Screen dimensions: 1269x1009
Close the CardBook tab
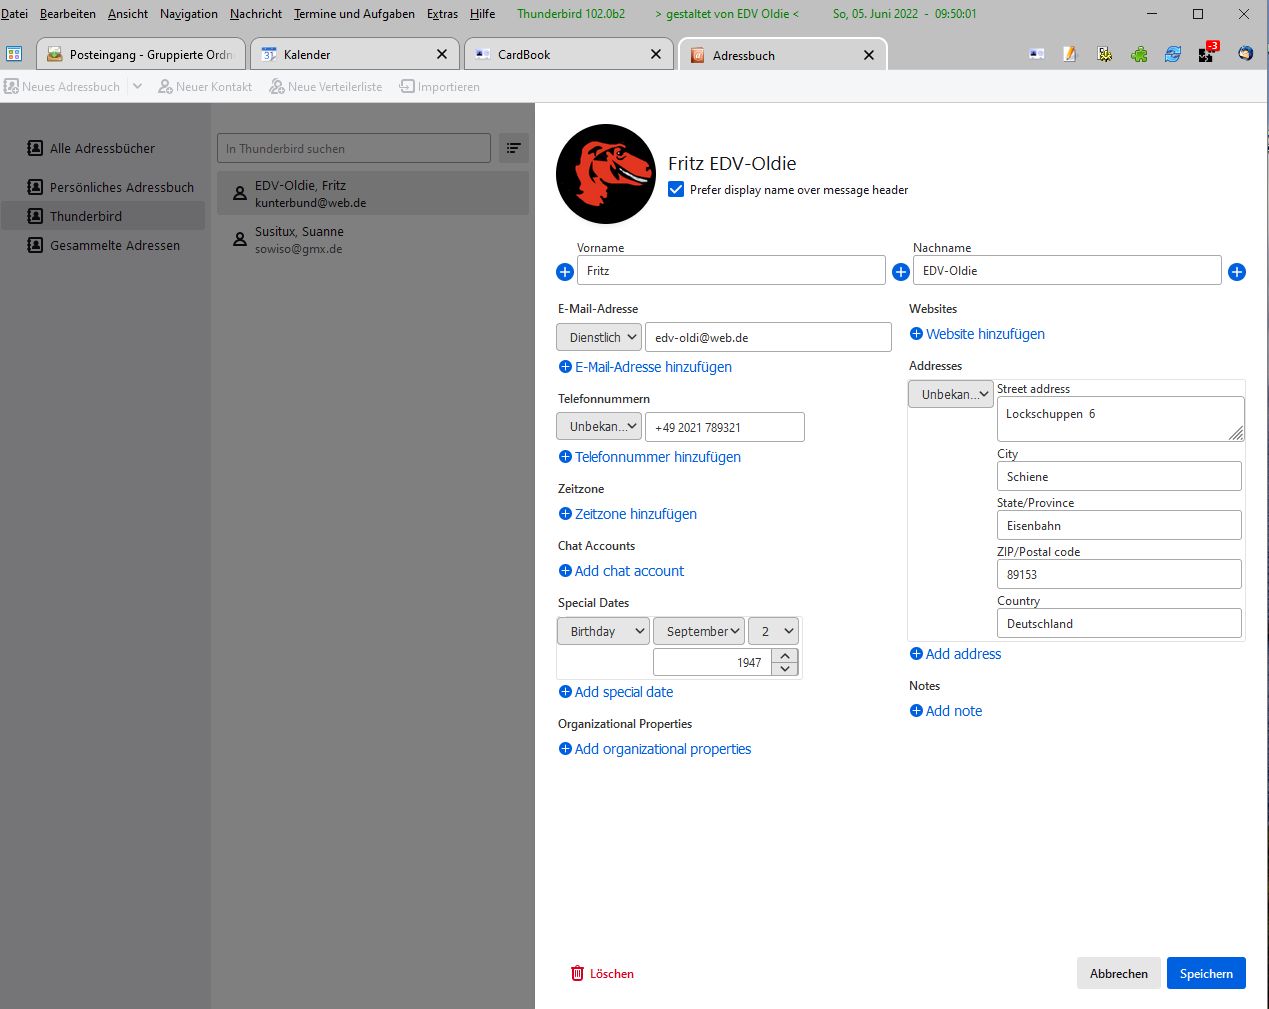(656, 54)
